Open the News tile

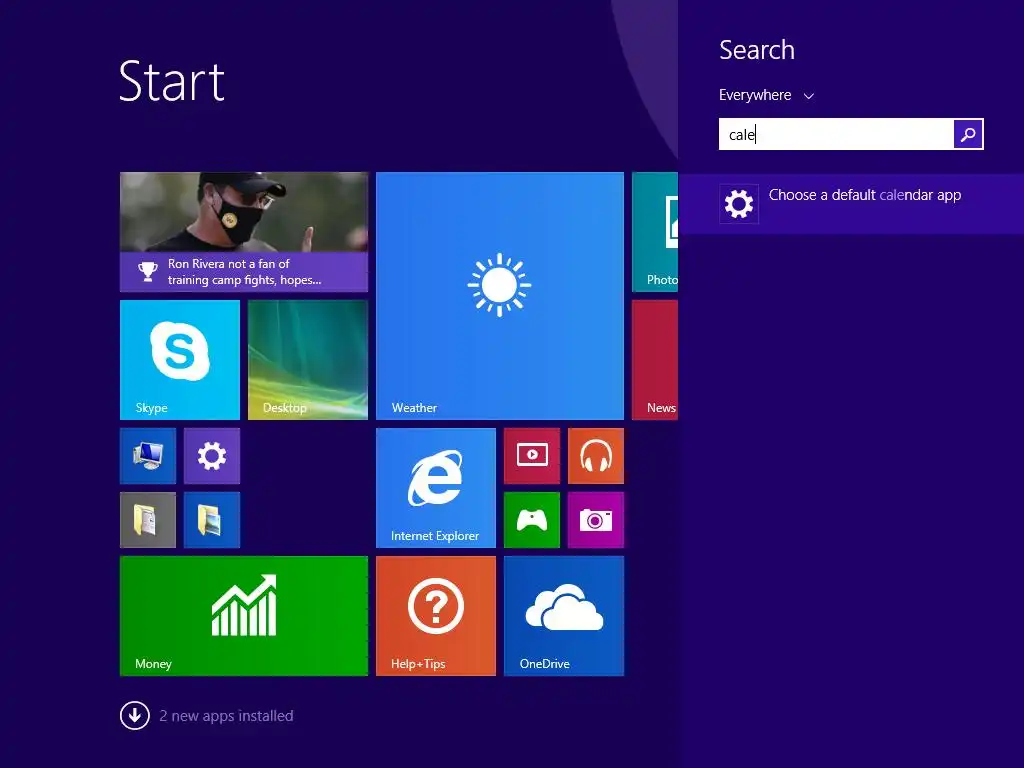pyautogui.click(x=655, y=360)
